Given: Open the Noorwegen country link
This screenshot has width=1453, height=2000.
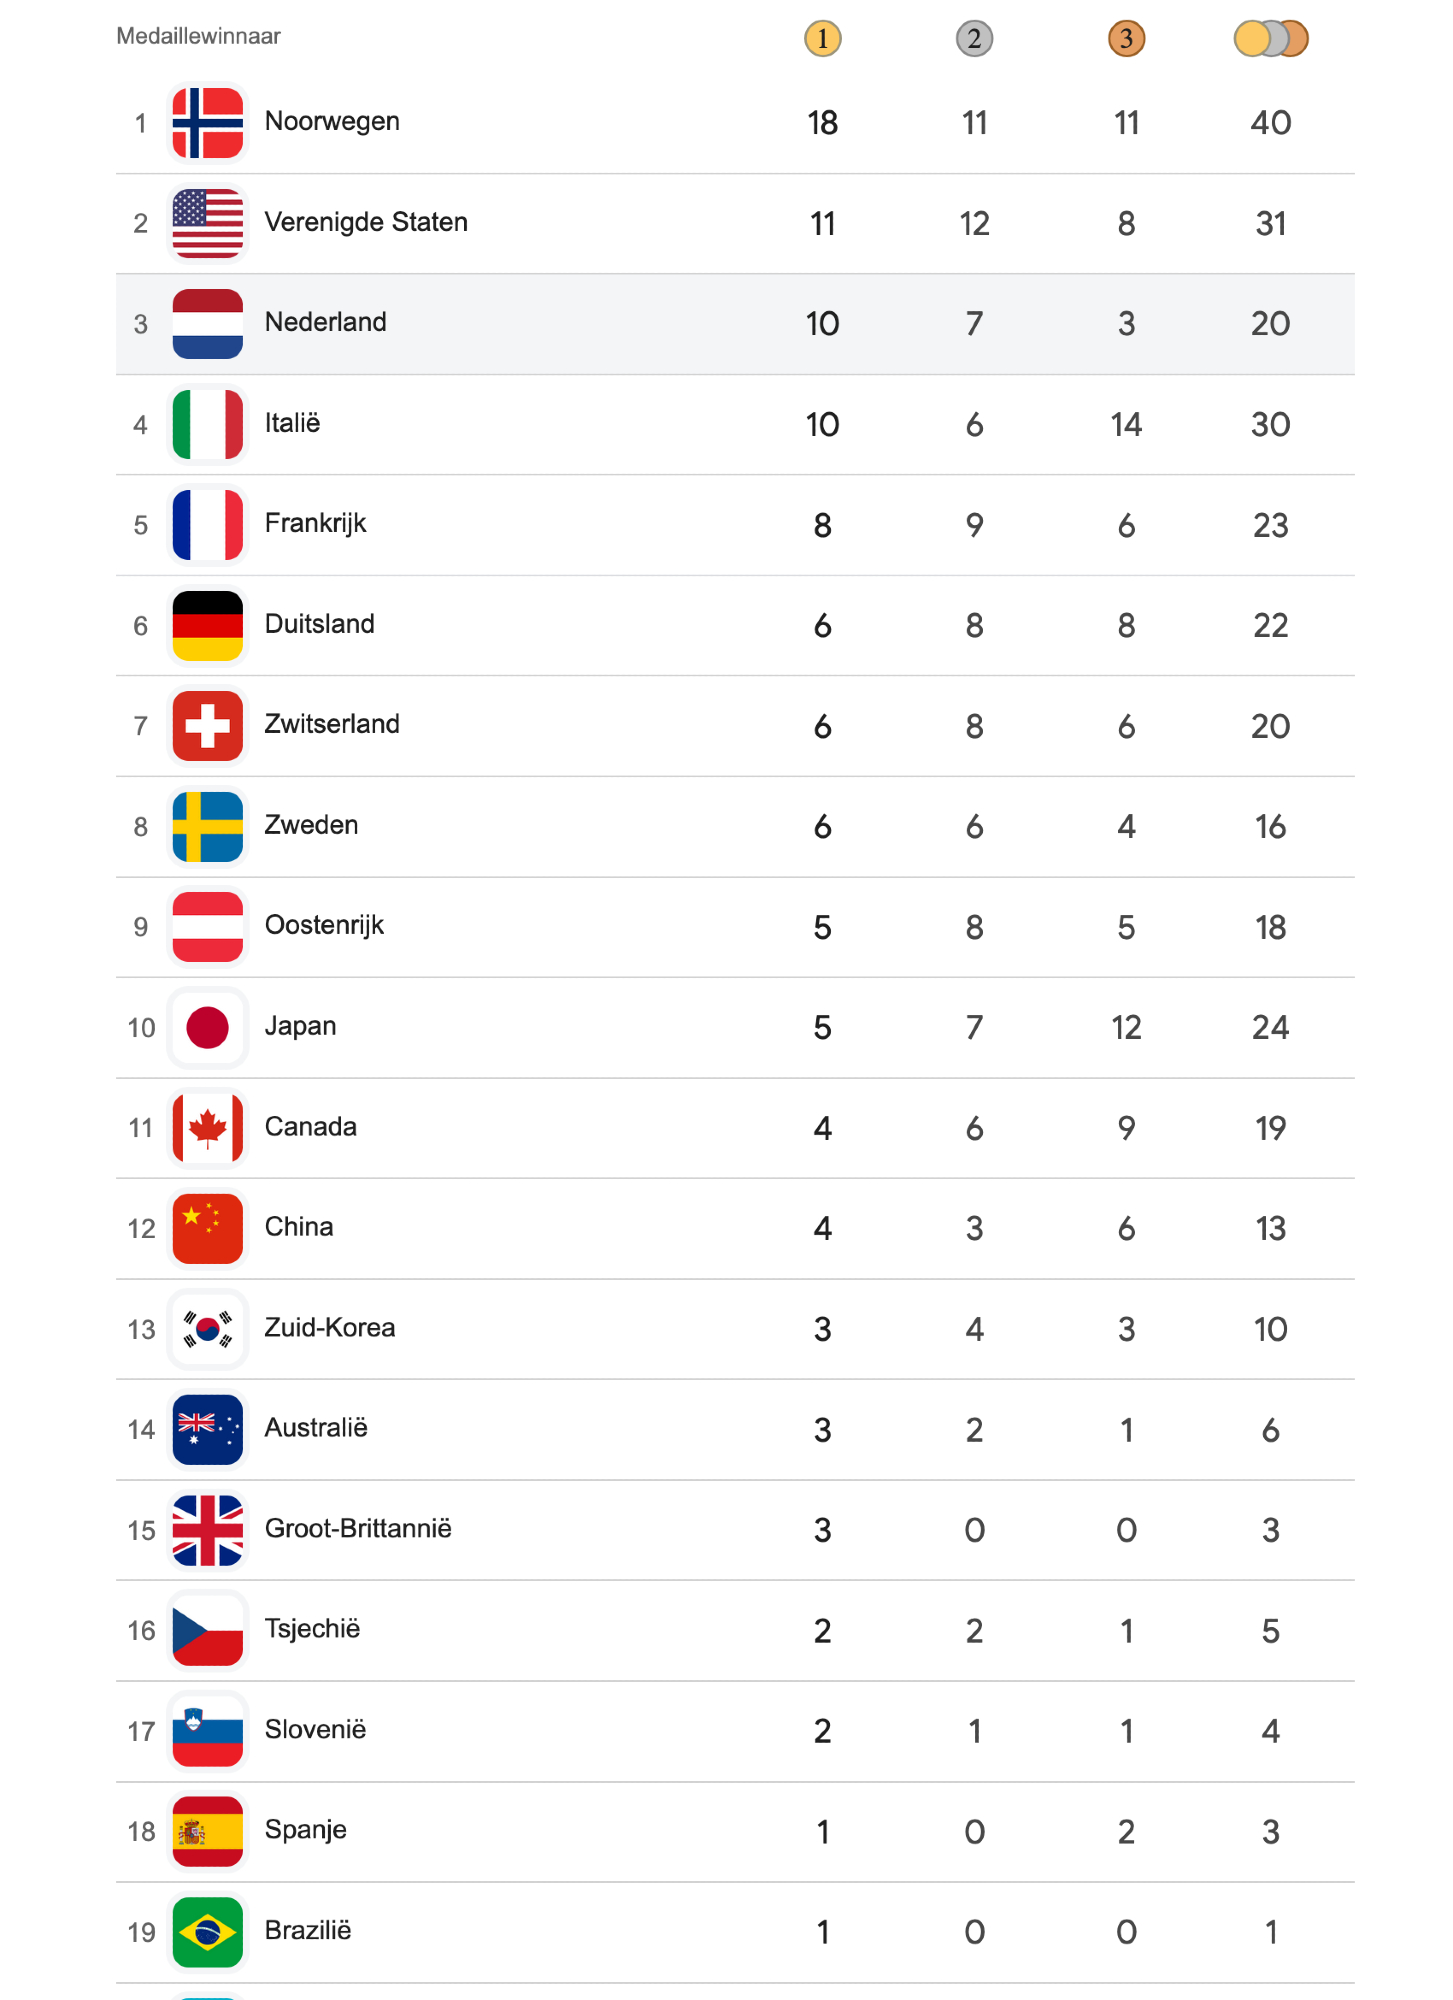Looking at the screenshot, I should (x=332, y=122).
